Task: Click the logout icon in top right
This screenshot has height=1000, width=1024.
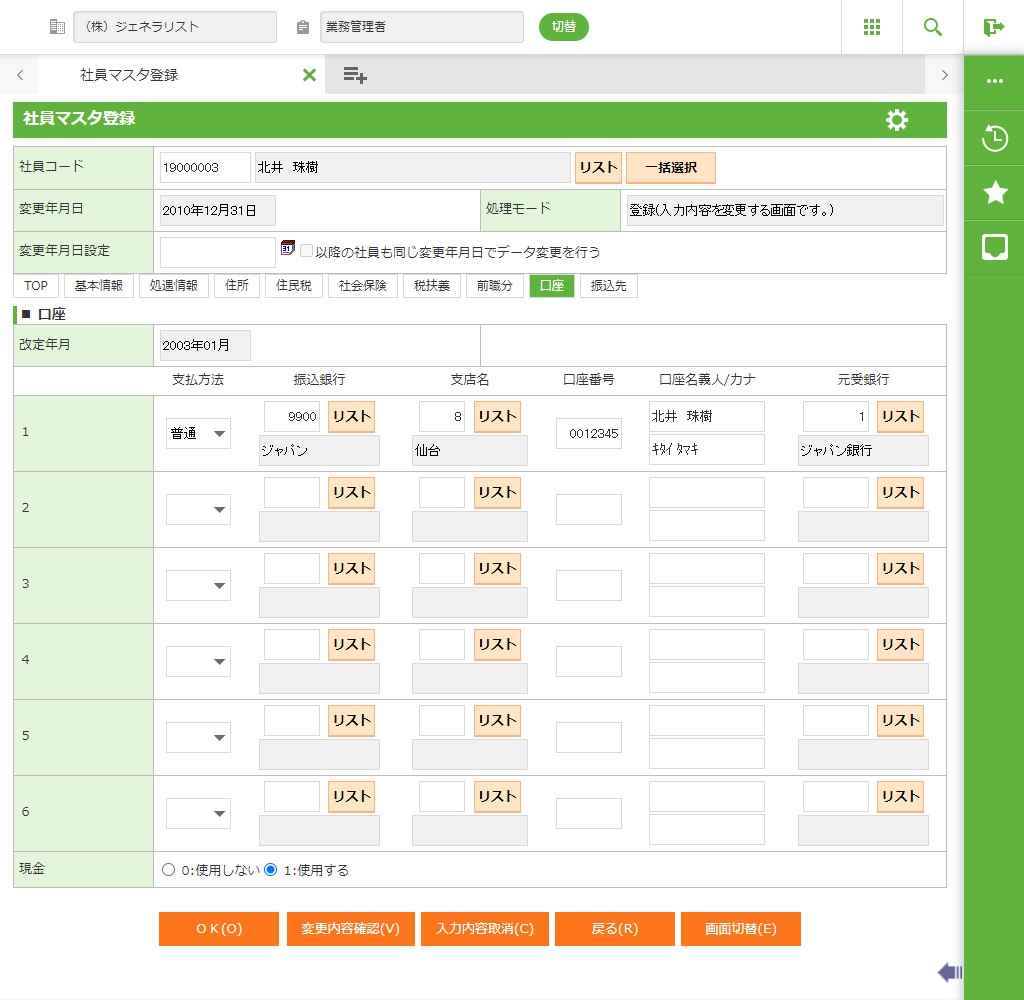Action: click(x=994, y=27)
